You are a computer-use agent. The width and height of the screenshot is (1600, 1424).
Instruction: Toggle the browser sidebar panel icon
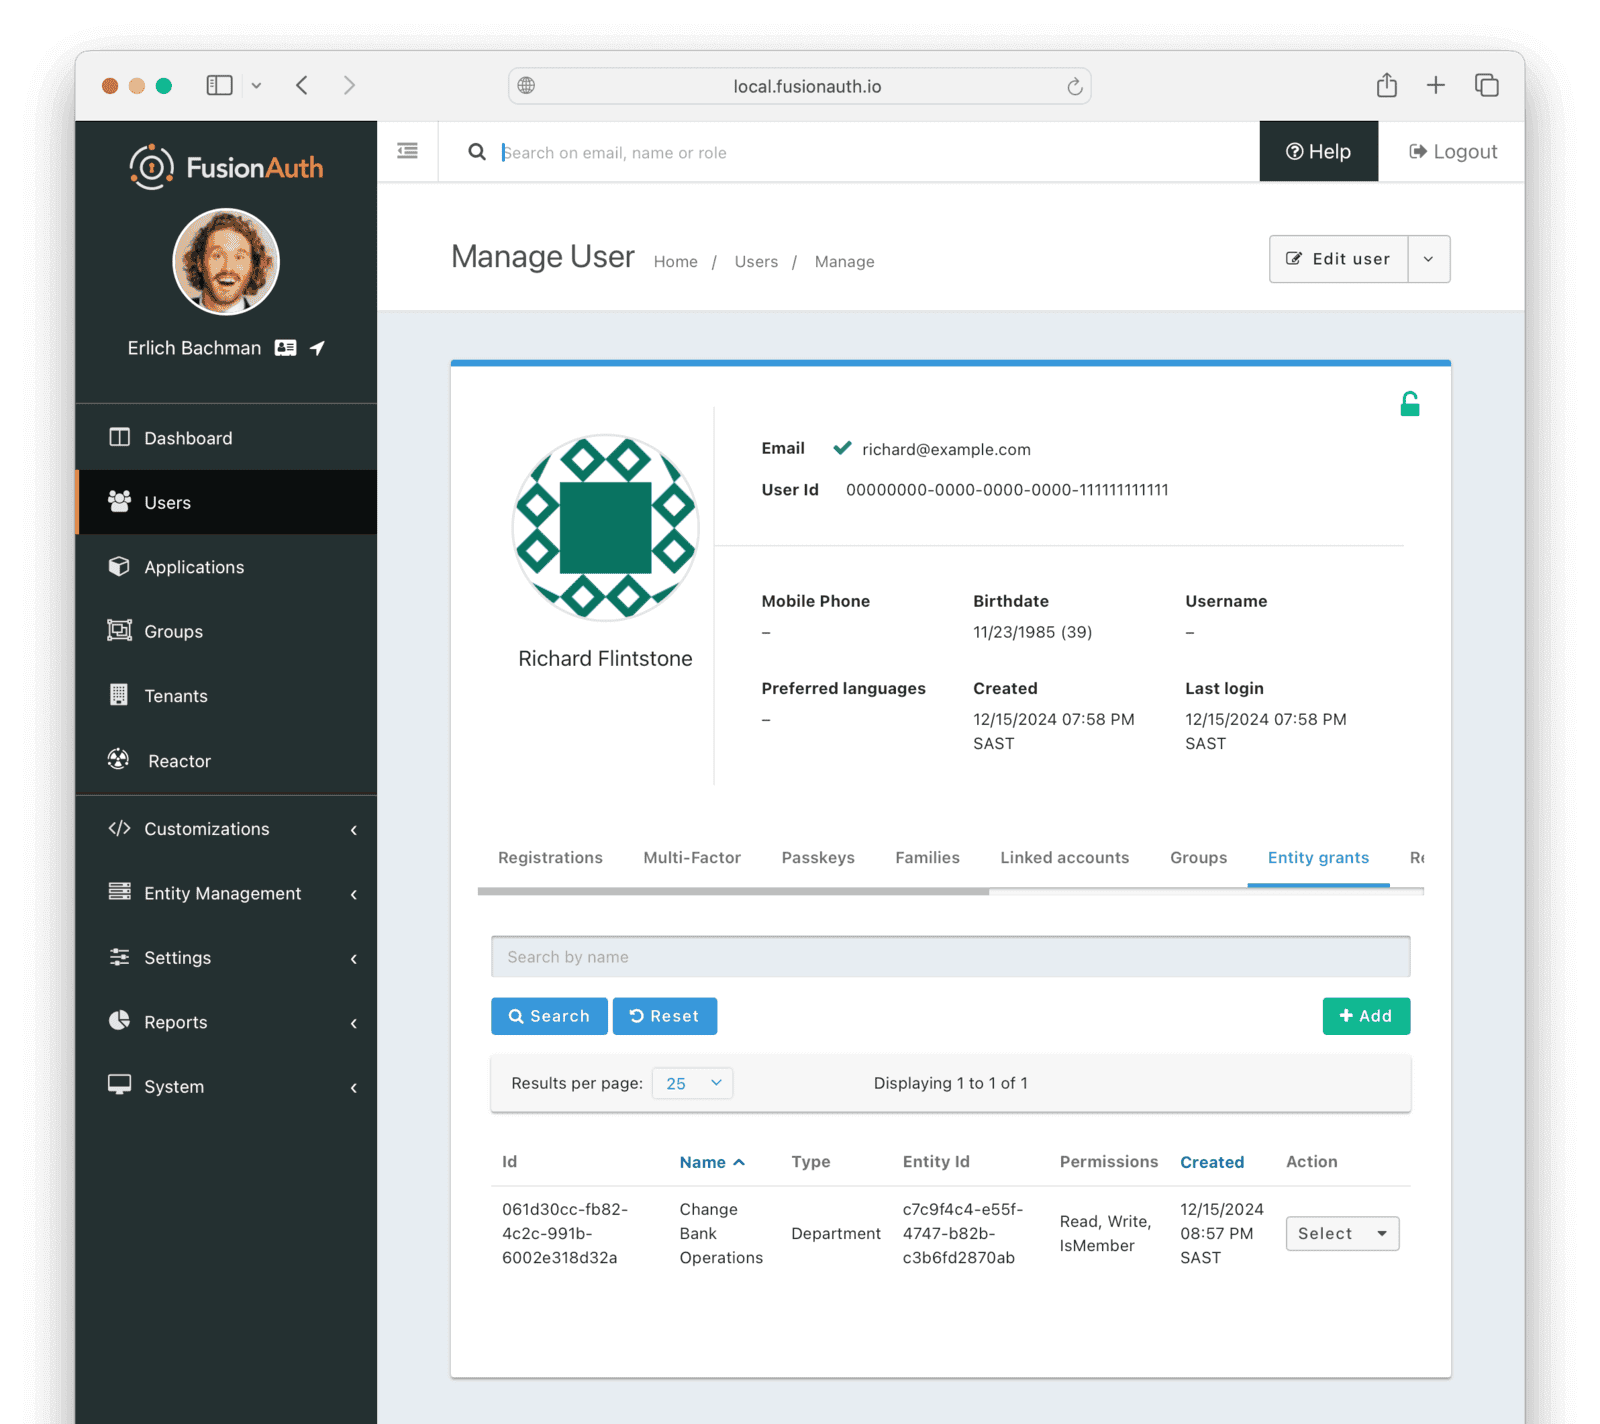coord(219,86)
